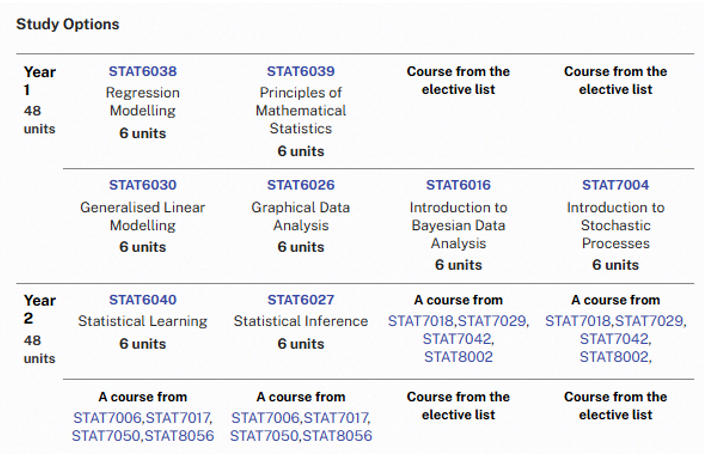Click STAT7018 in the fourth Year 2 column
704x454 pixels.
(x=578, y=321)
